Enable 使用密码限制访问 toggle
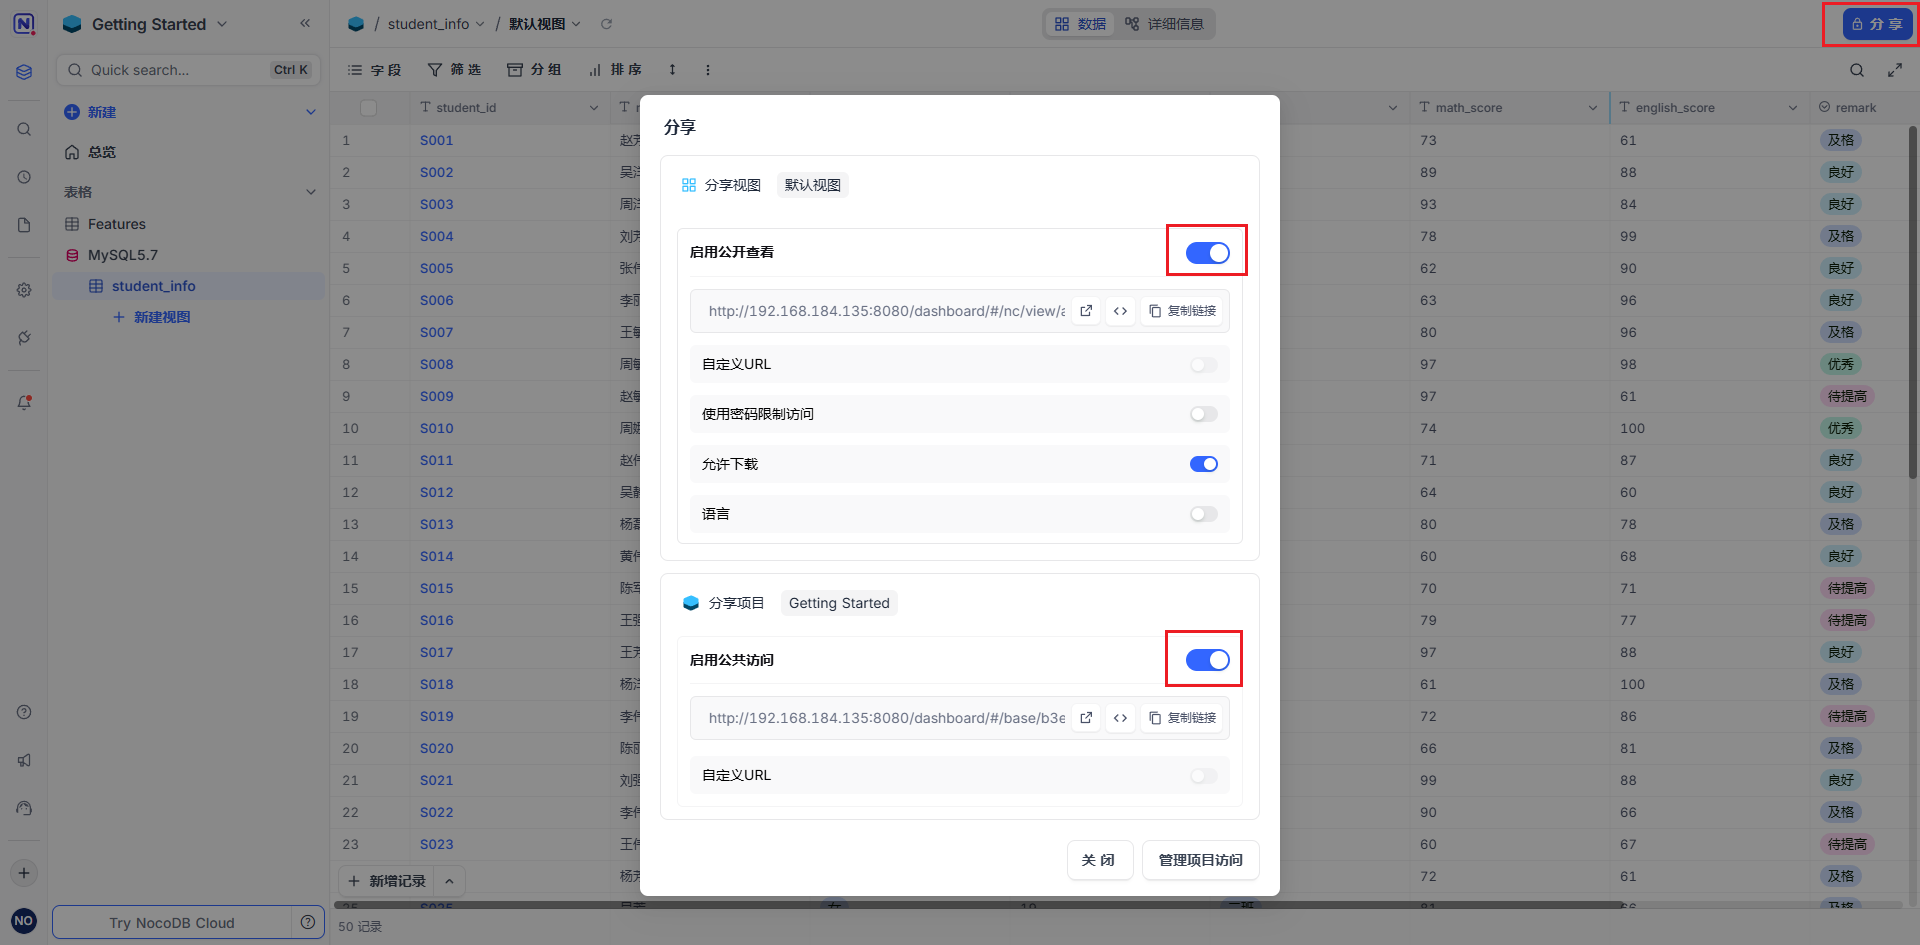This screenshot has height=945, width=1920. (x=1203, y=414)
